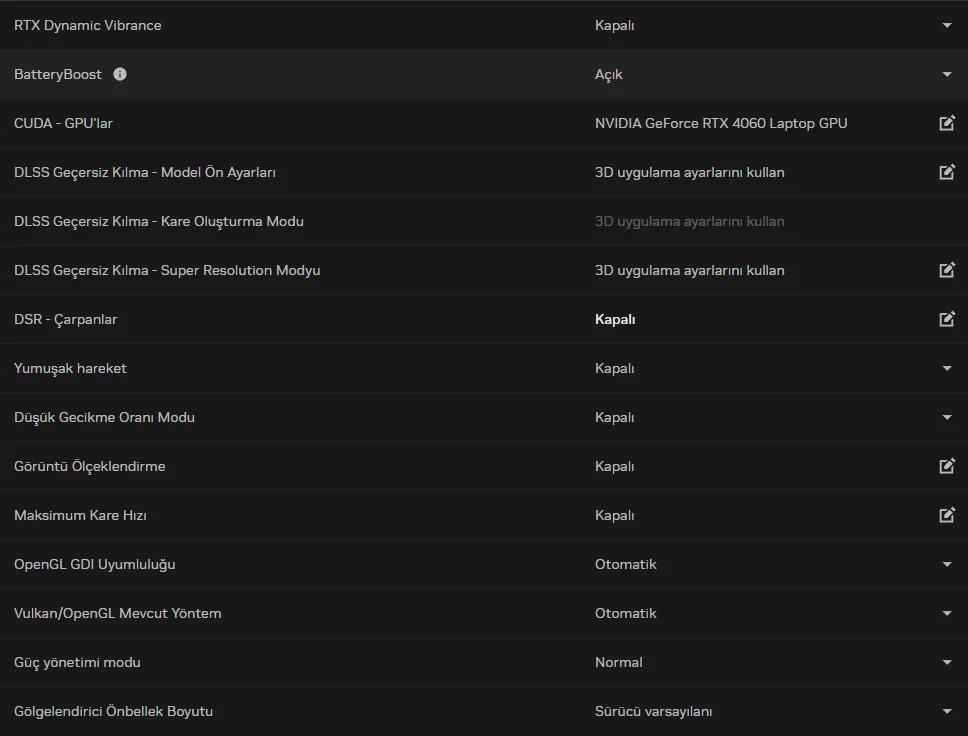Screen dimensions: 968x736
Task: Click the Sürücü varsayılanı value
Action: [x=653, y=711]
